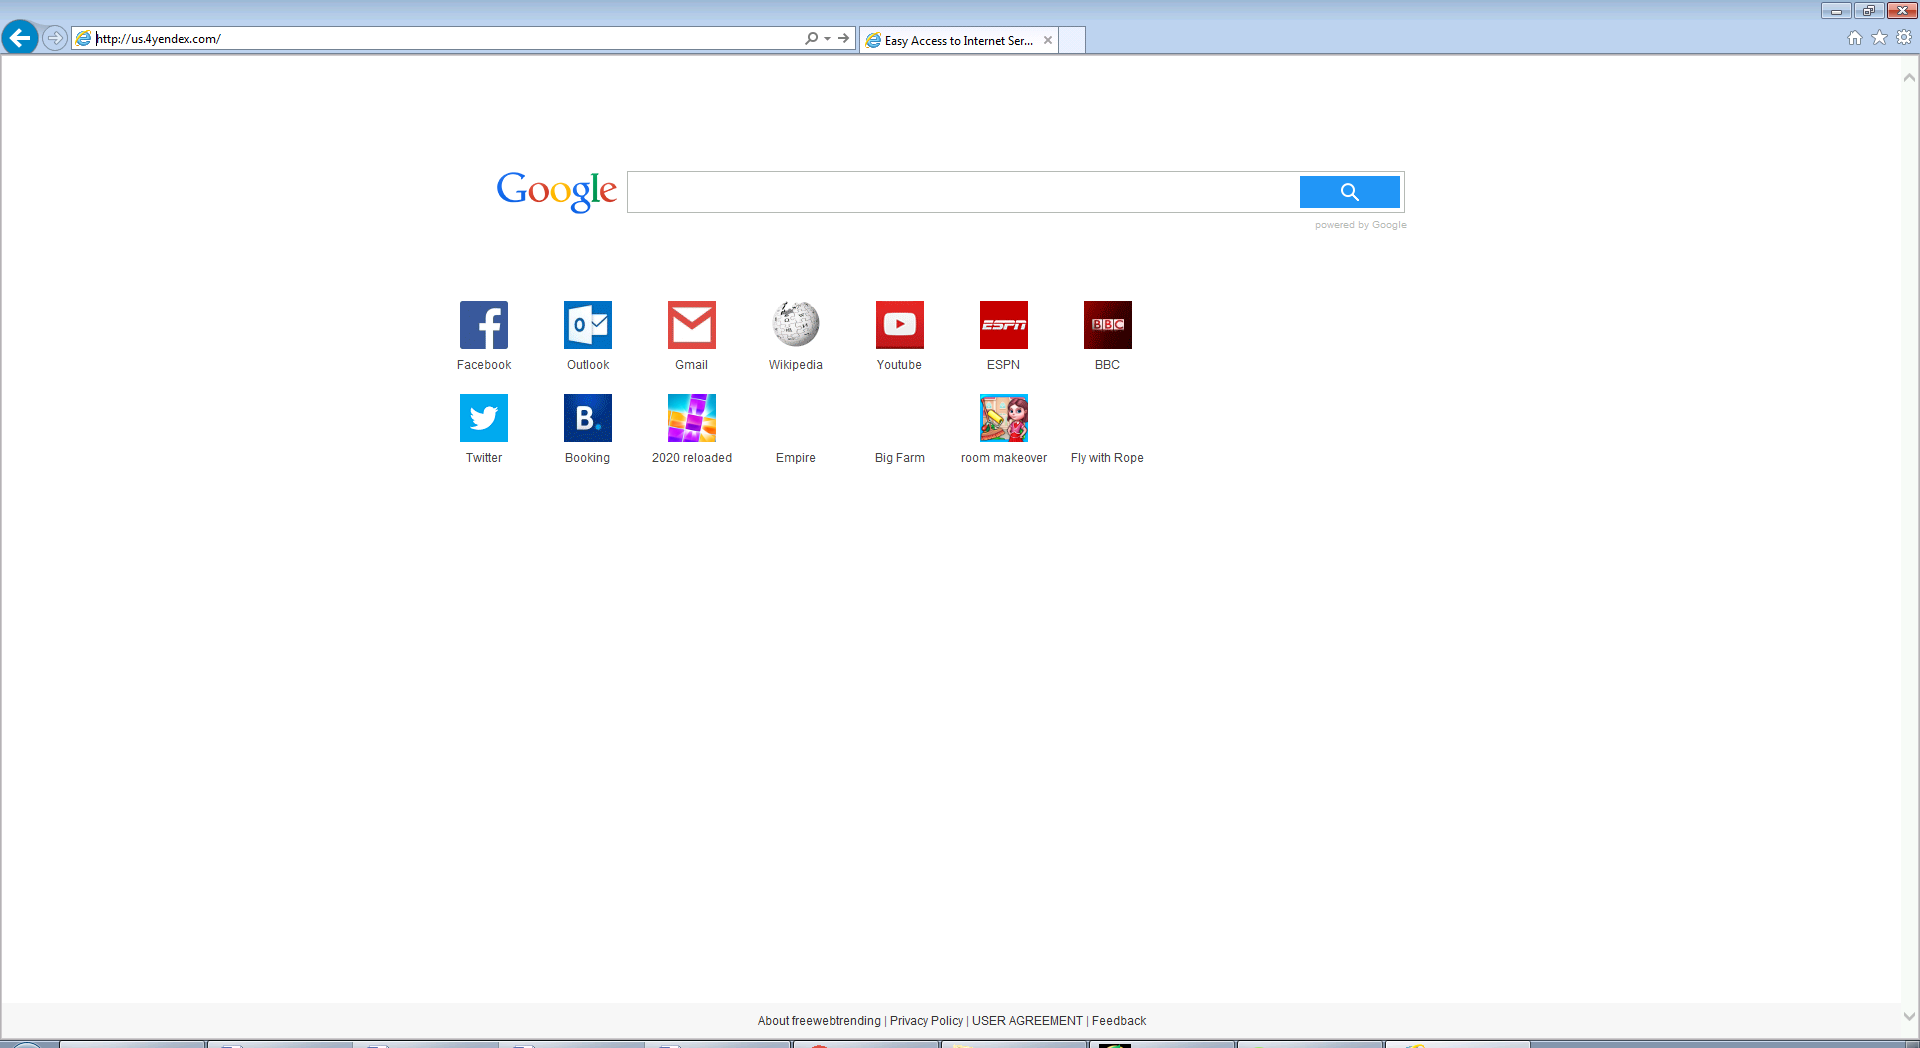Image resolution: width=1920 pixels, height=1048 pixels.
Task: Open the room makeover game icon
Action: (1004, 418)
